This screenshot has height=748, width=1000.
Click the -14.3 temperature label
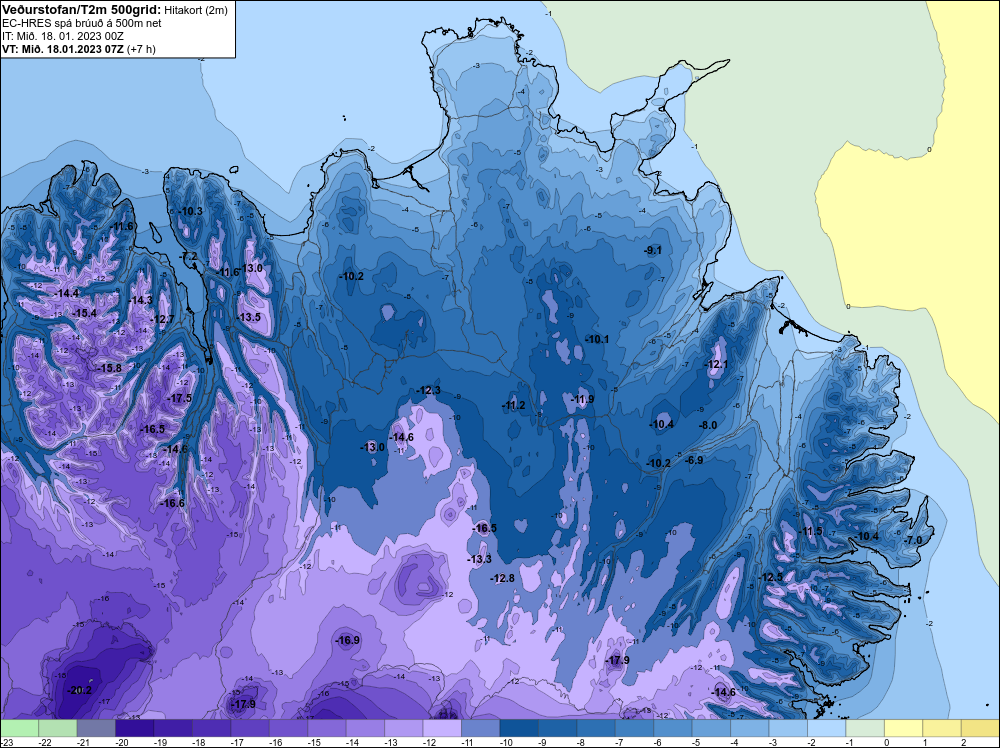coord(141,300)
